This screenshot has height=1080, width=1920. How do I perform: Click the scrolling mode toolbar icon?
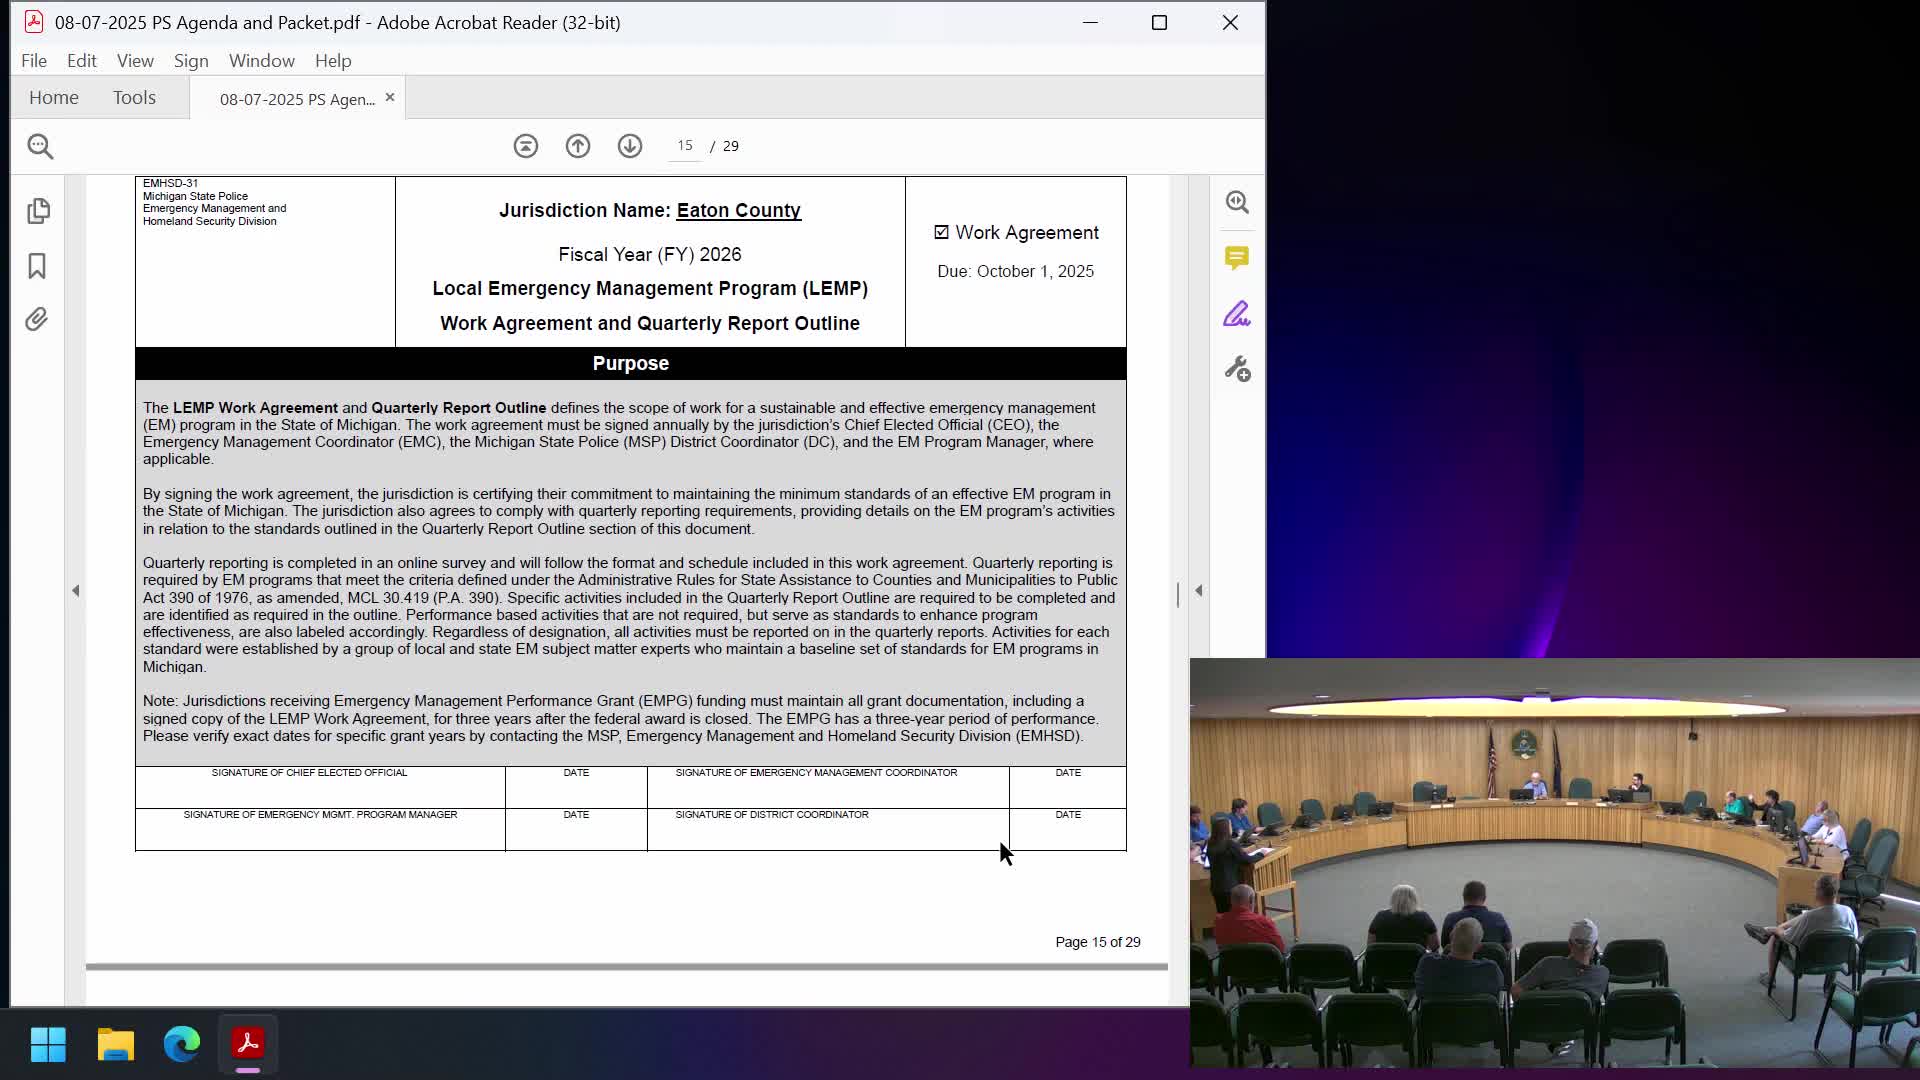coord(526,146)
